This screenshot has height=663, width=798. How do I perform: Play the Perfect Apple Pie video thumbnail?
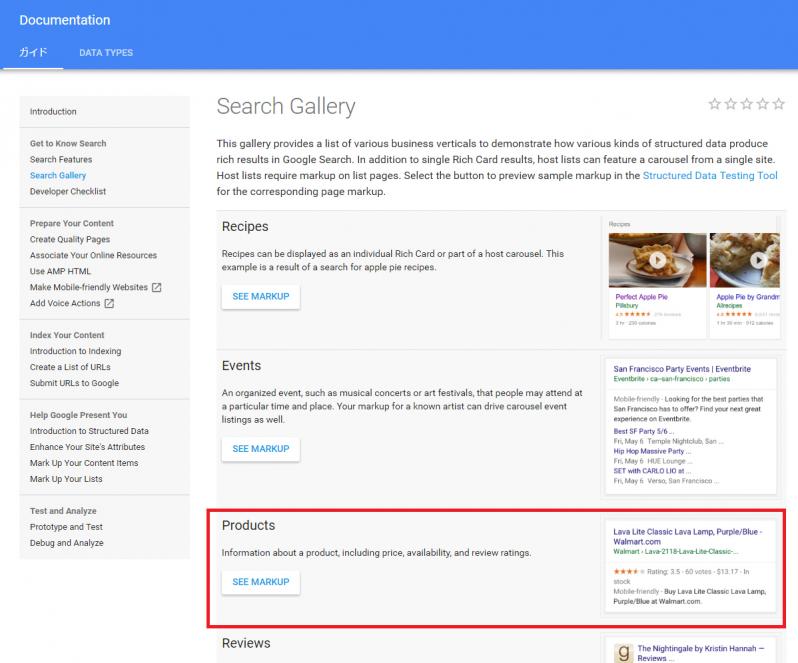tap(657, 260)
